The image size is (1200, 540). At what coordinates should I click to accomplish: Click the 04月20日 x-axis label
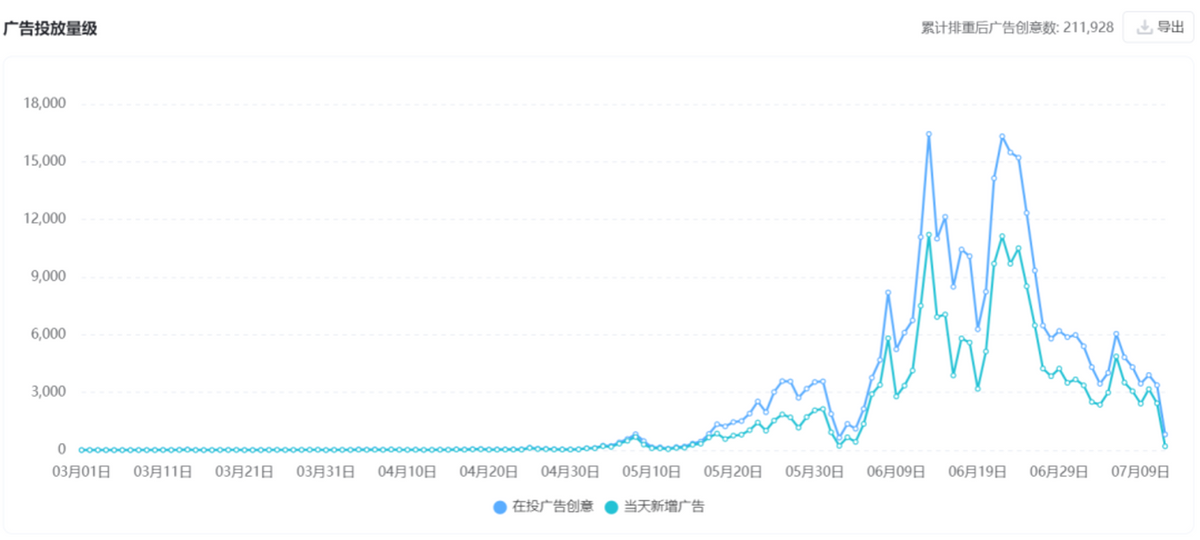(489, 471)
